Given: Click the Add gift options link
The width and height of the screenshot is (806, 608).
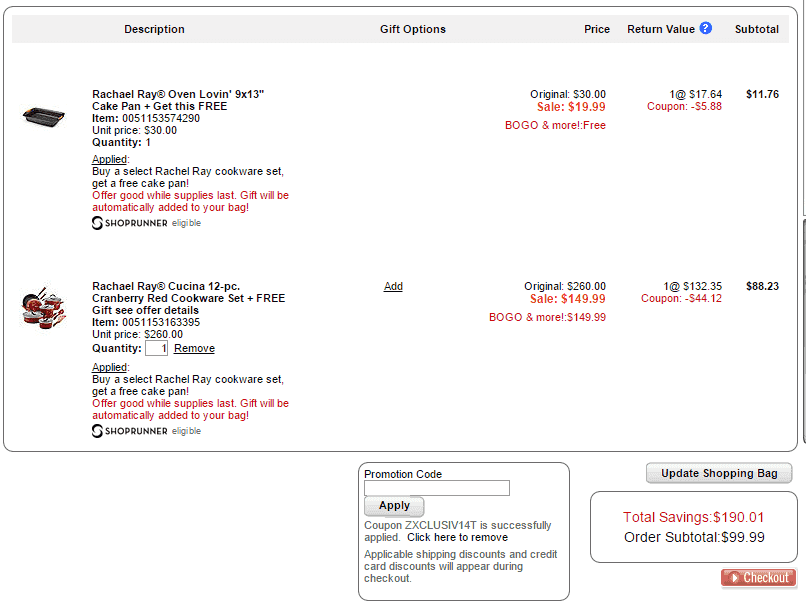Looking at the screenshot, I should click(393, 286).
